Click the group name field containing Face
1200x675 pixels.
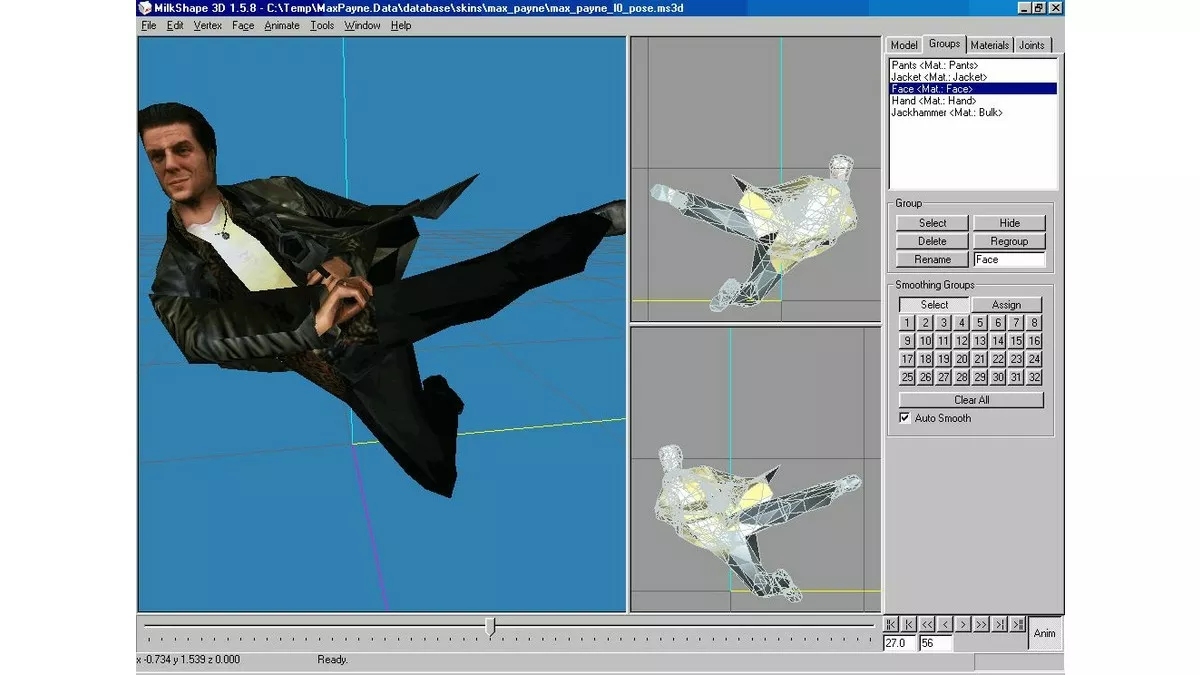[x=1008, y=259]
